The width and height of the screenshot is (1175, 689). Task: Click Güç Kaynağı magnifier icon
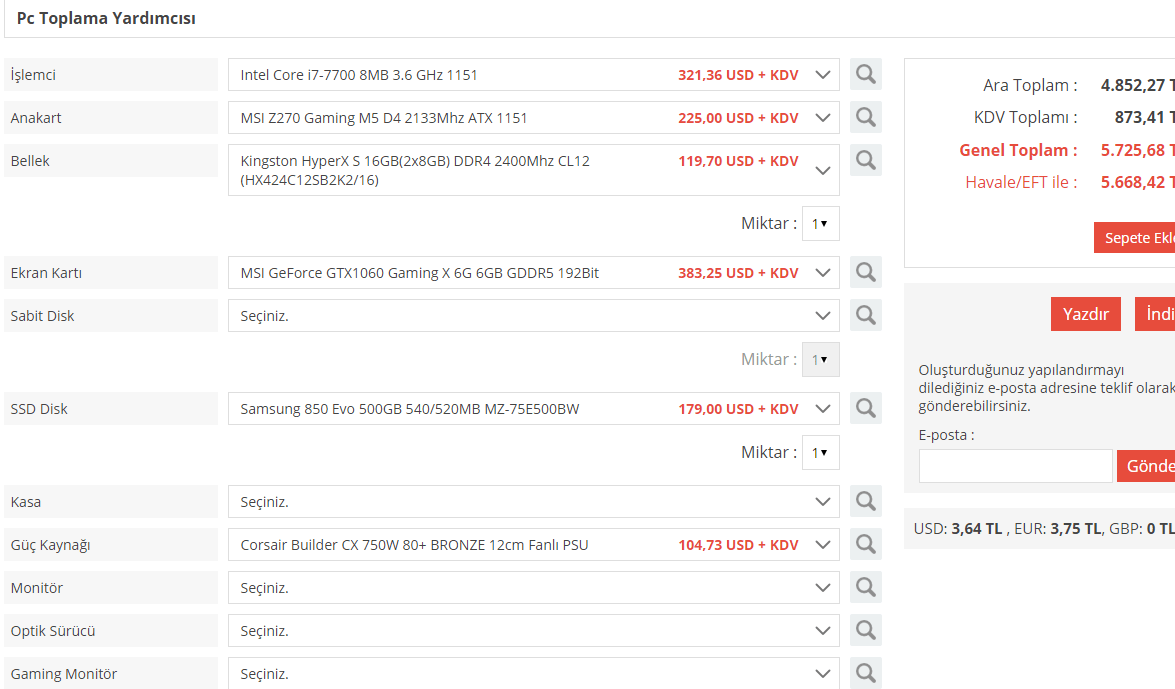866,544
